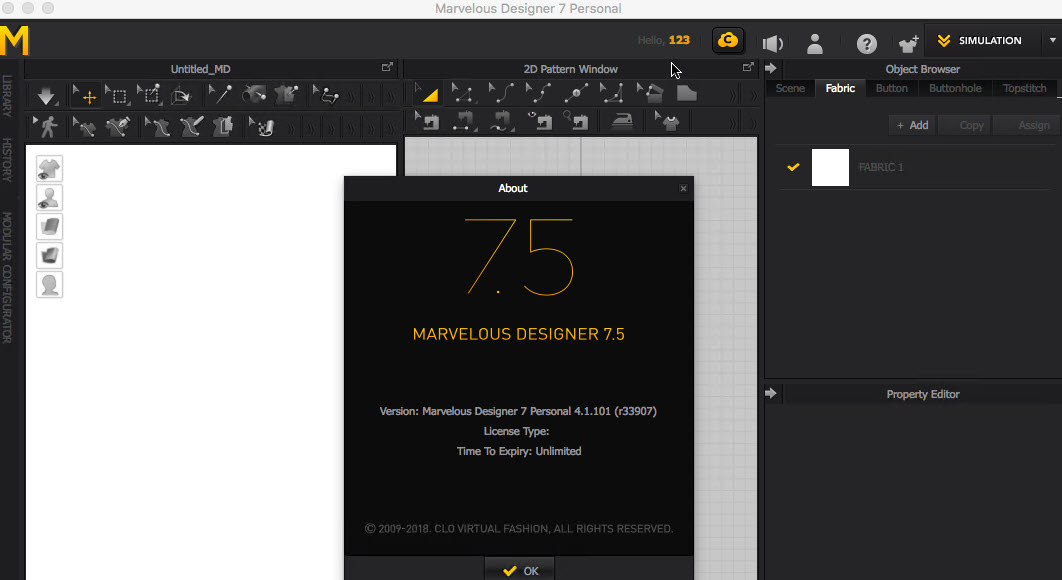Select the Transform Pattern yellow triangle tool
1062x580 pixels.
point(427,94)
